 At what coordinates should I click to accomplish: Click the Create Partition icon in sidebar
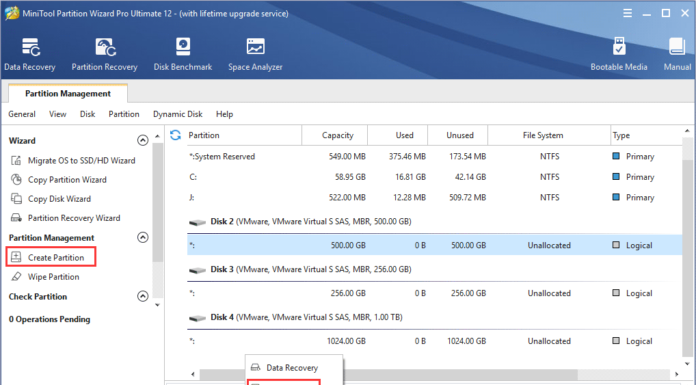coord(16,257)
